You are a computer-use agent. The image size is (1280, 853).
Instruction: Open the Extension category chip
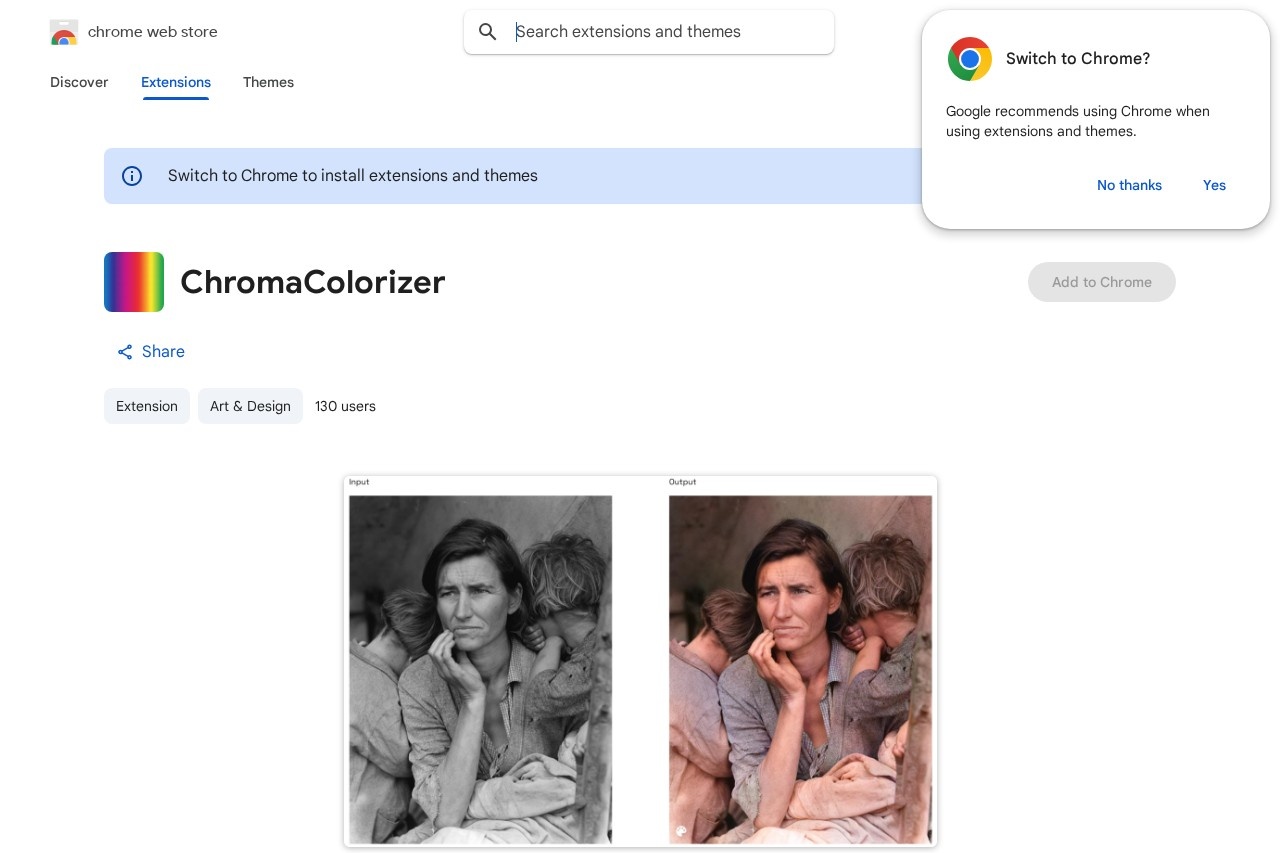tap(147, 406)
